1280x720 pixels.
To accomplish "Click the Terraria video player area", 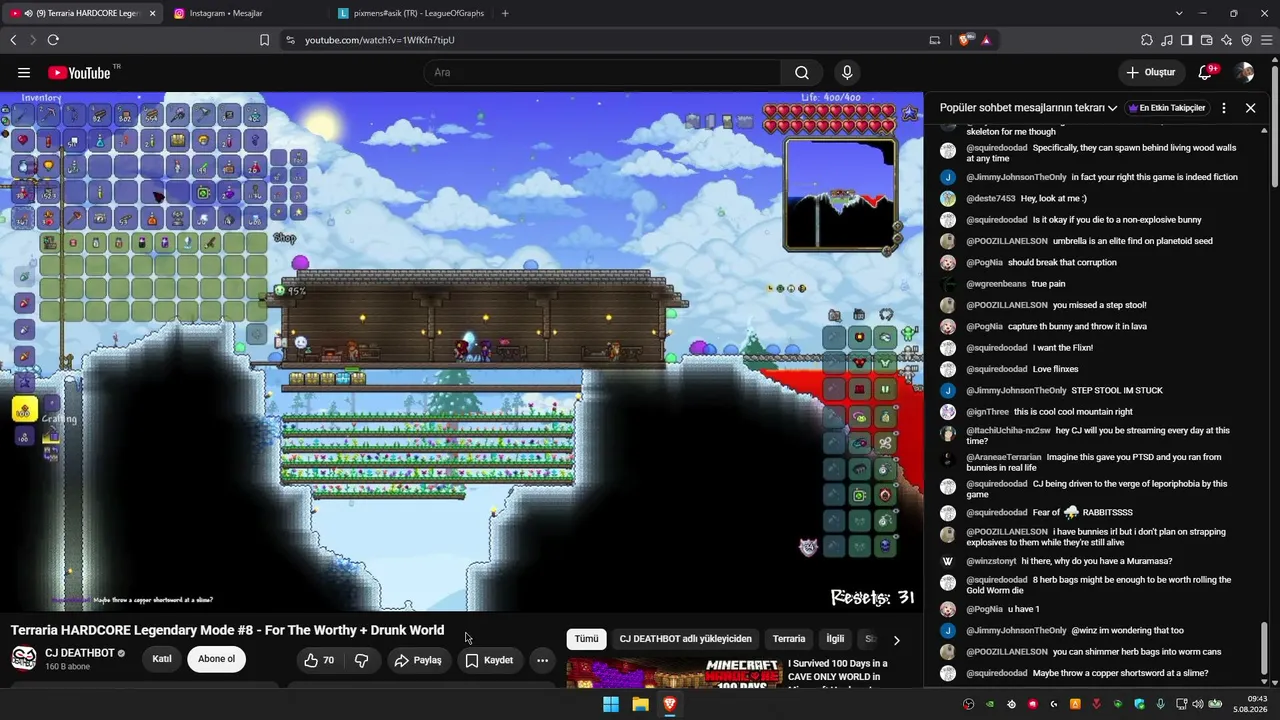I will (461, 351).
